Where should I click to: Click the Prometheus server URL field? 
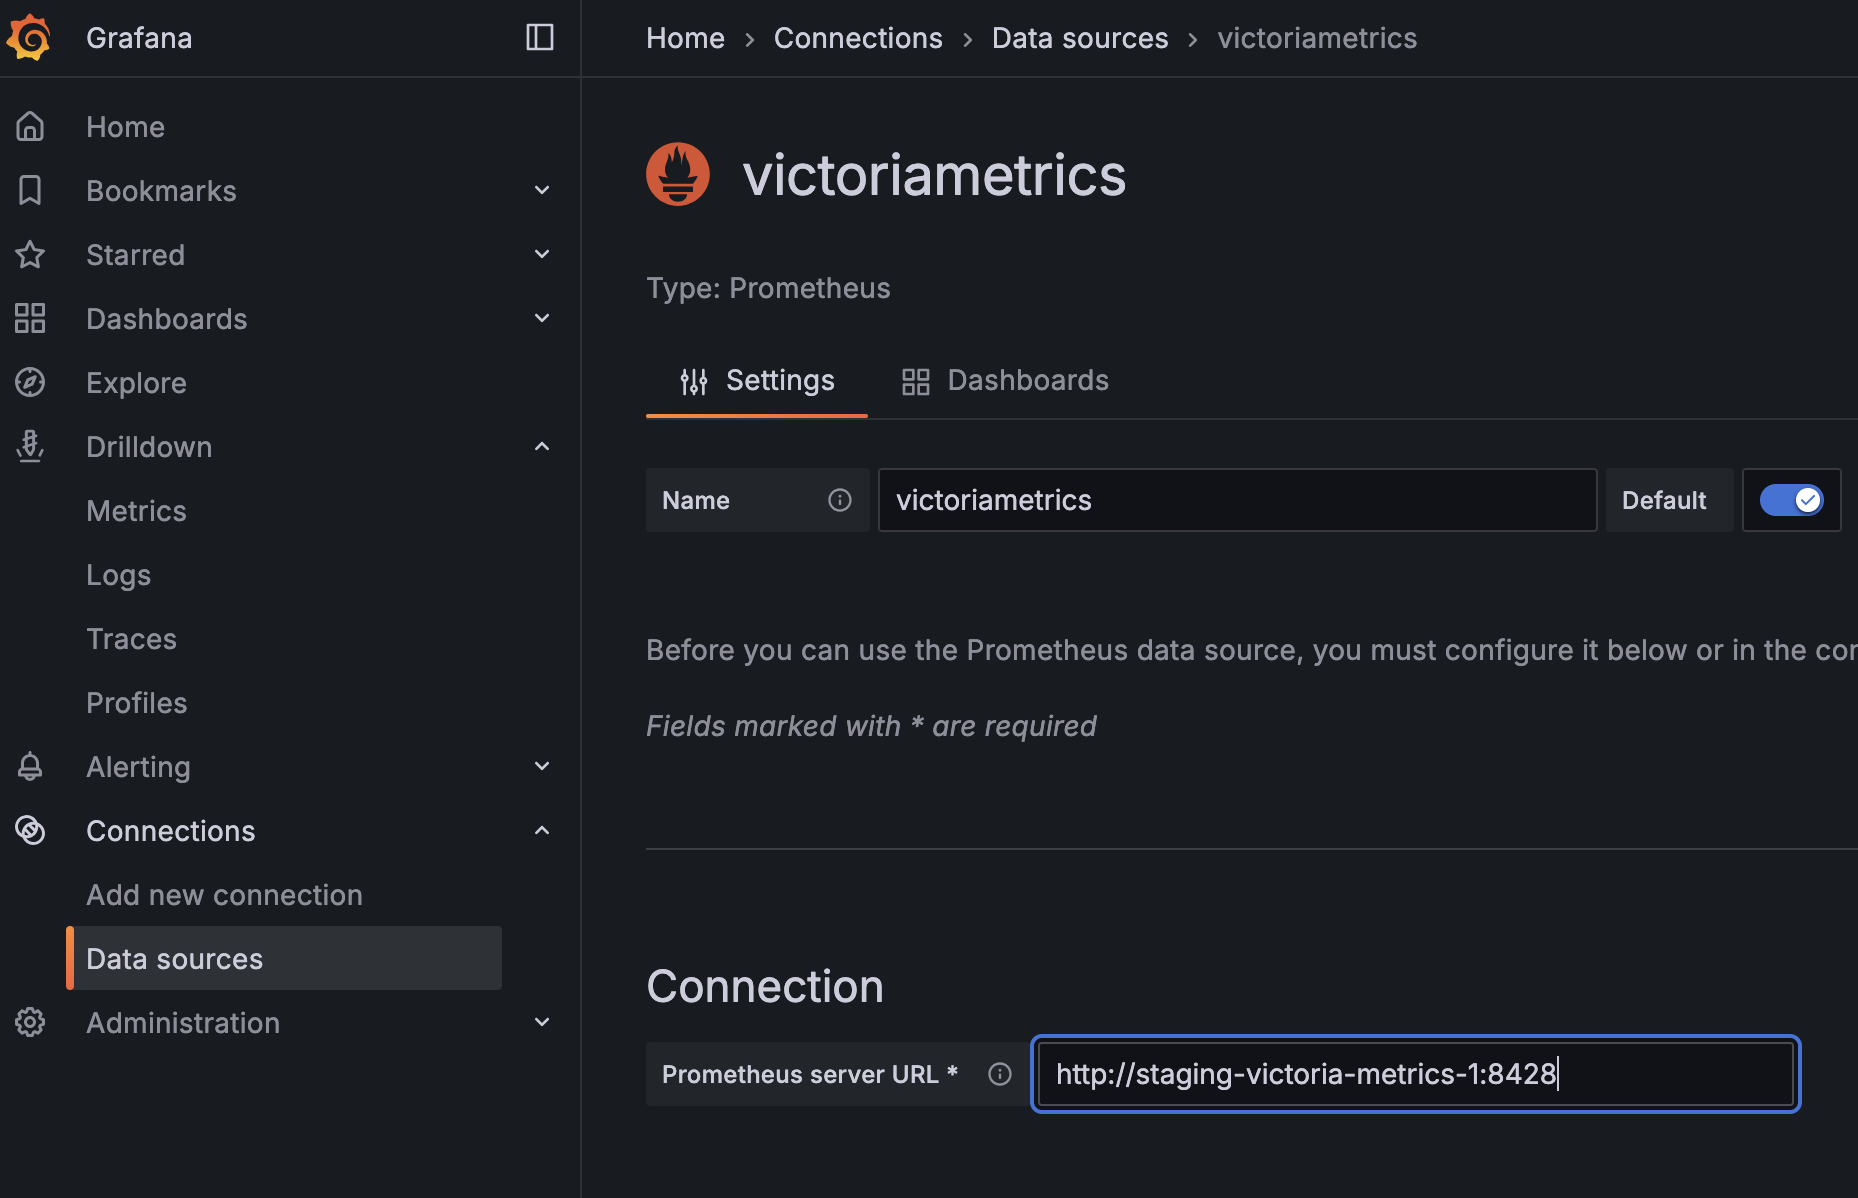click(x=1415, y=1074)
